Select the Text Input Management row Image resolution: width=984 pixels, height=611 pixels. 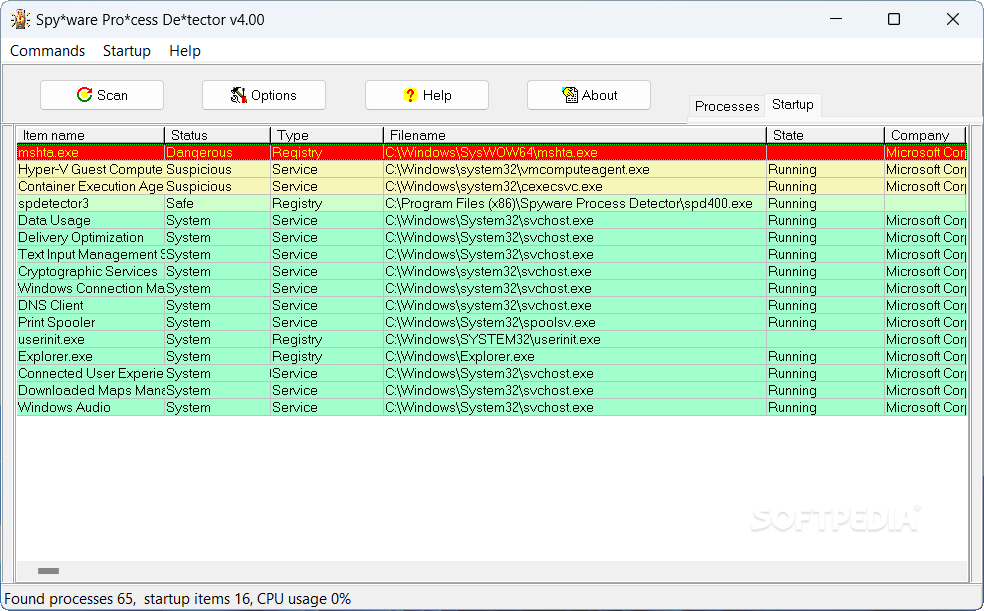(491, 254)
